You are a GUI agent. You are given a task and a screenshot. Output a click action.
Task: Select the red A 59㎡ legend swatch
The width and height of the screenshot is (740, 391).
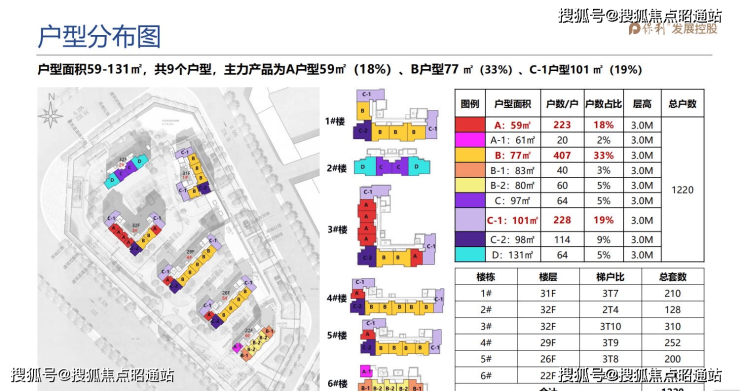[470, 125]
